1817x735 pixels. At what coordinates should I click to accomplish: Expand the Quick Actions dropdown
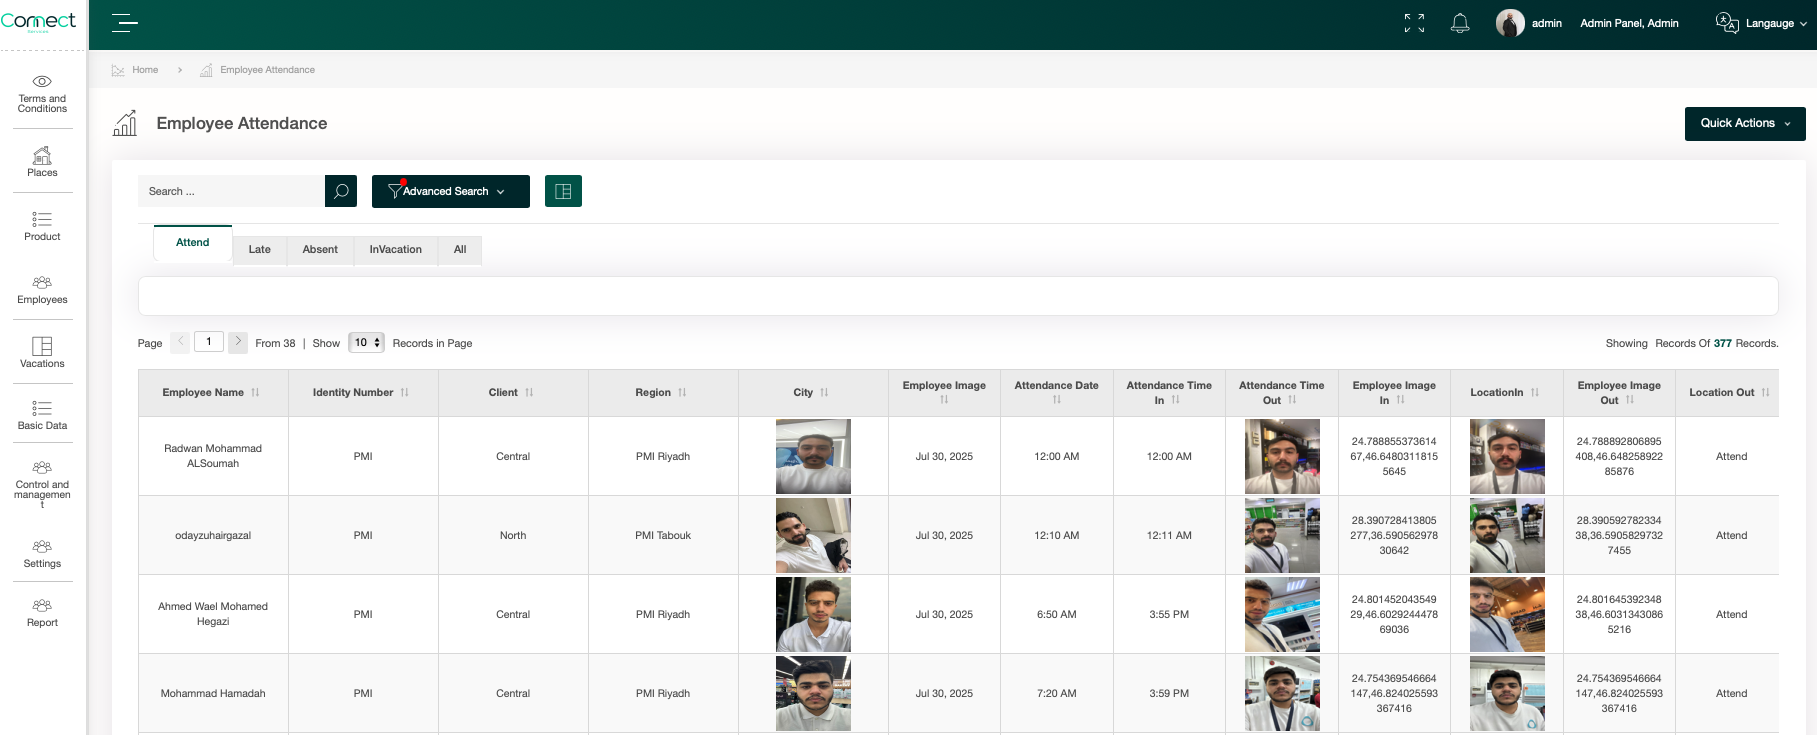(x=1745, y=124)
